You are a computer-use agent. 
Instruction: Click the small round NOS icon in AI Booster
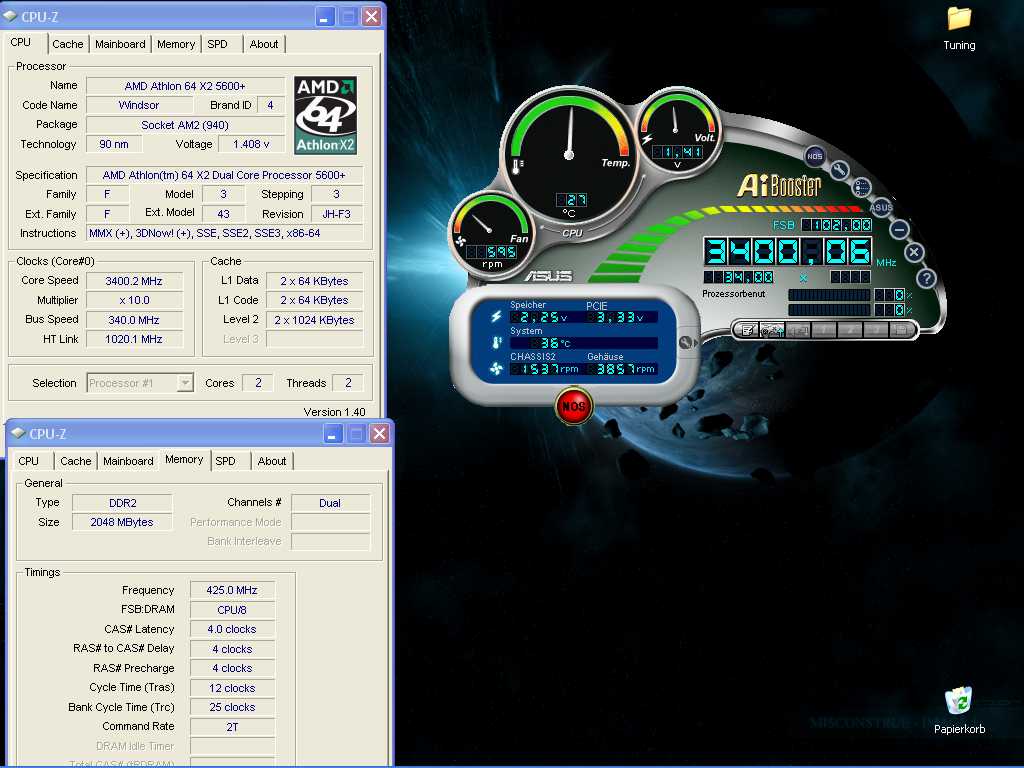click(814, 156)
